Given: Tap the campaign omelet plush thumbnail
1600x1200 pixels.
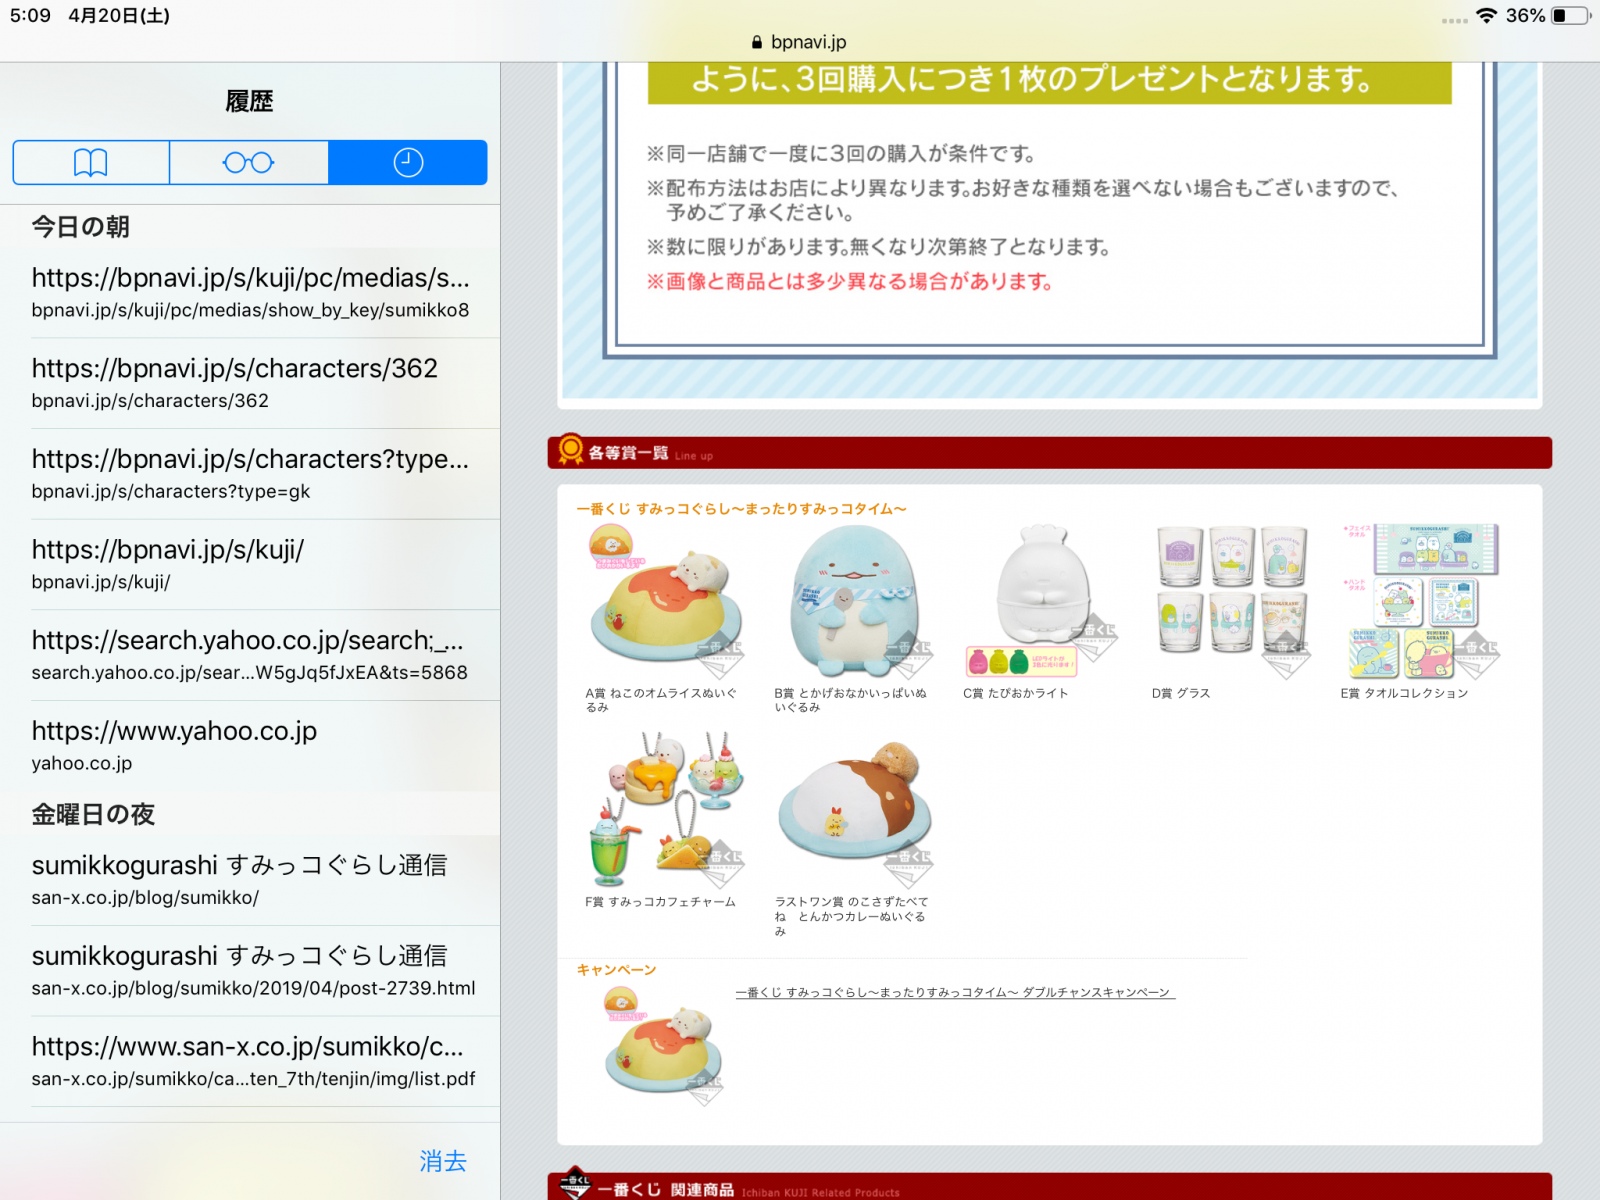Looking at the screenshot, I should (664, 1046).
